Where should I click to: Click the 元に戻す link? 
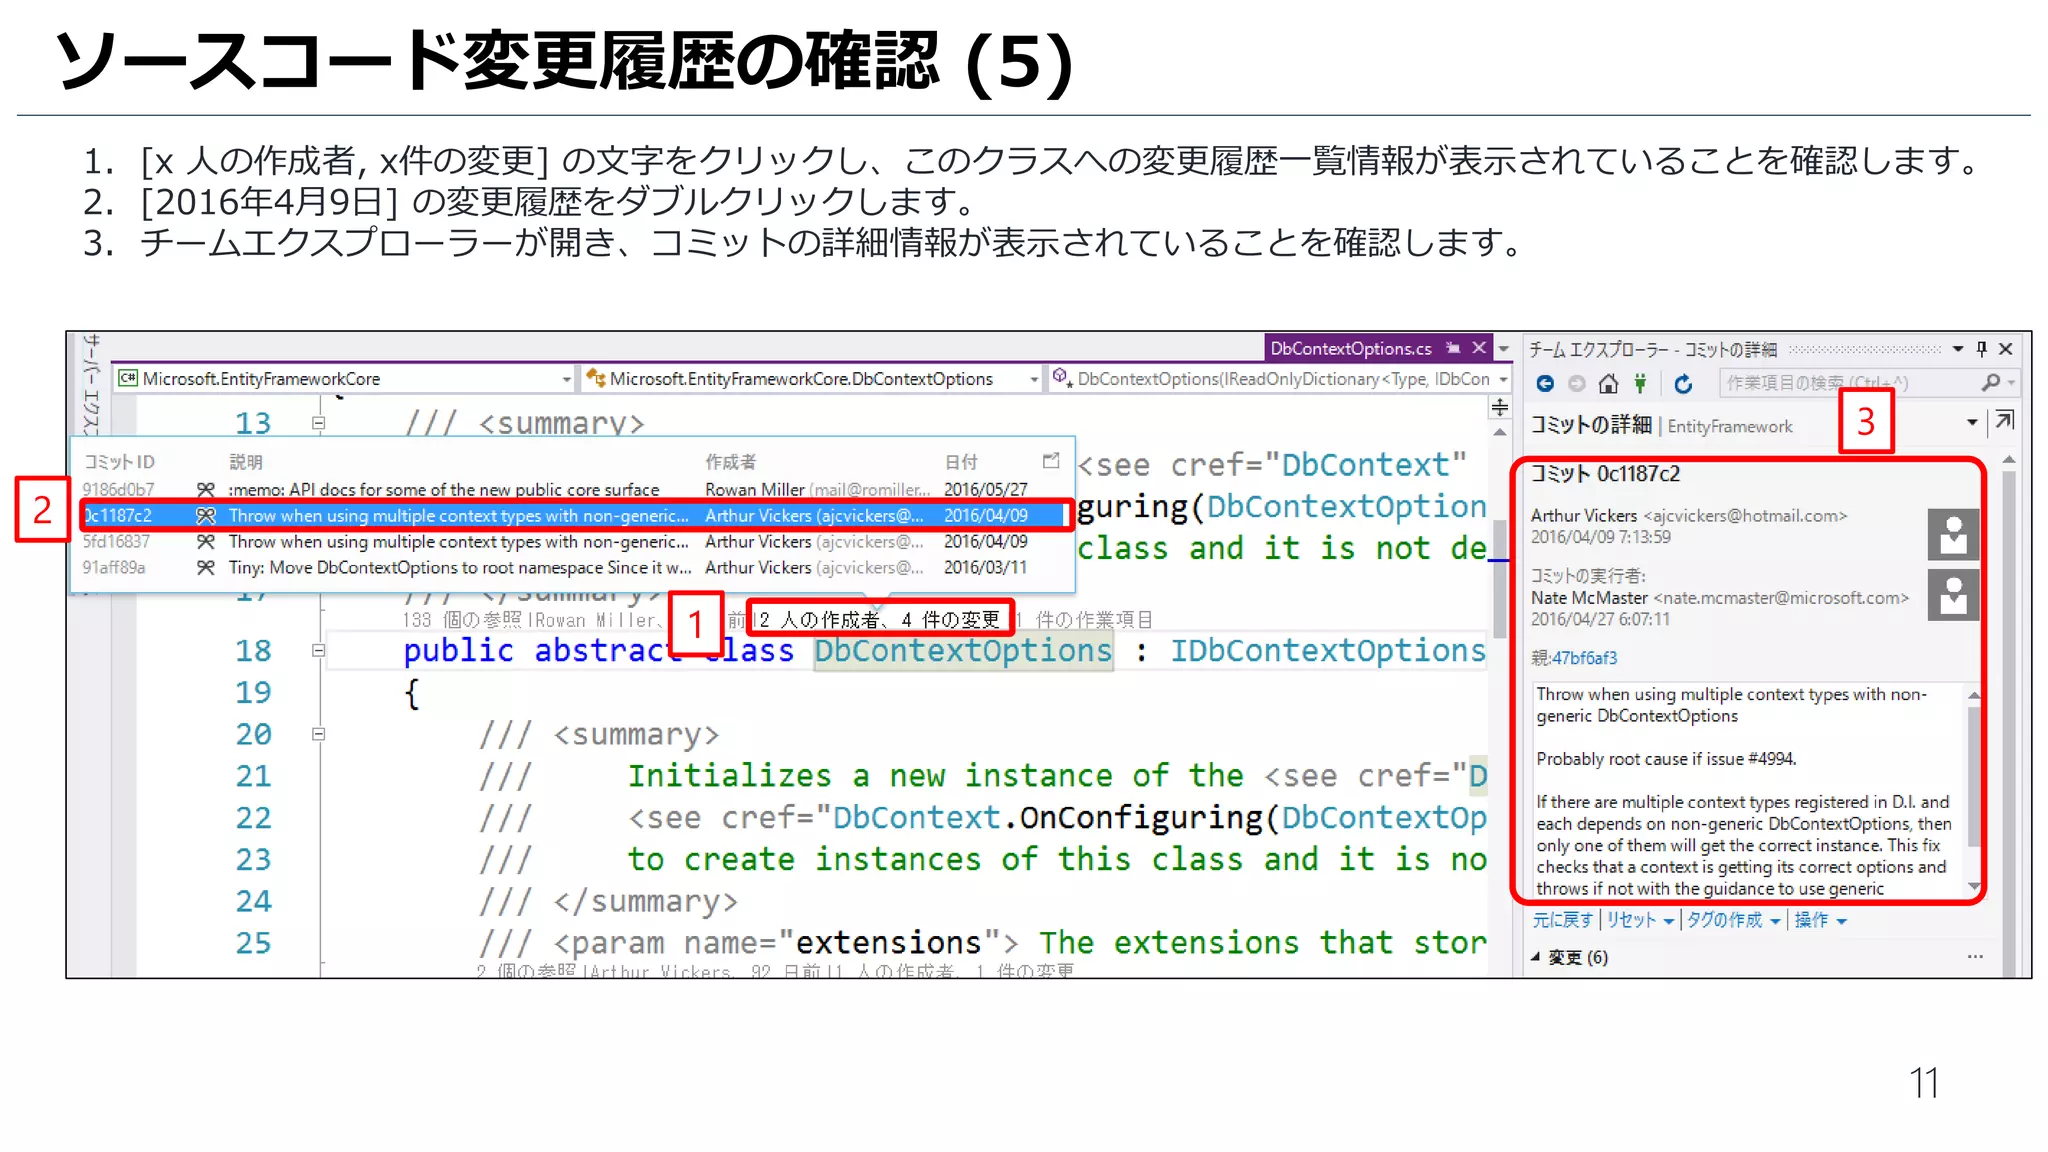(1562, 920)
